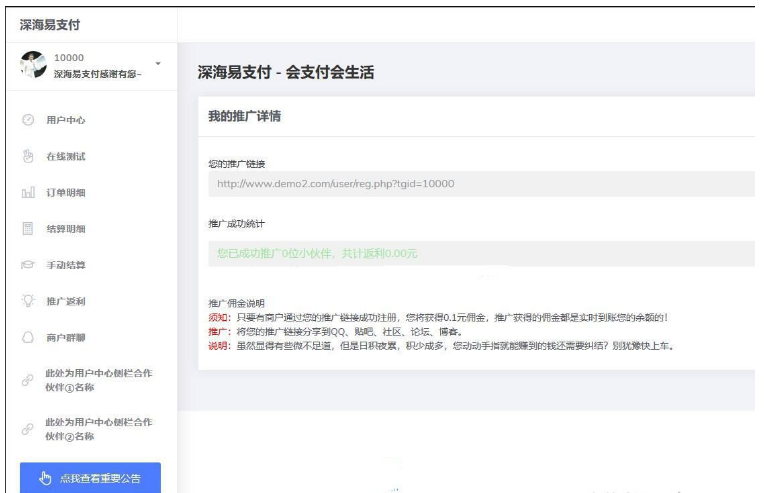Open the 手动结算 sidebar entry
Image resolution: width=783 pixels, height=493 pixels.
pos(66,265)
